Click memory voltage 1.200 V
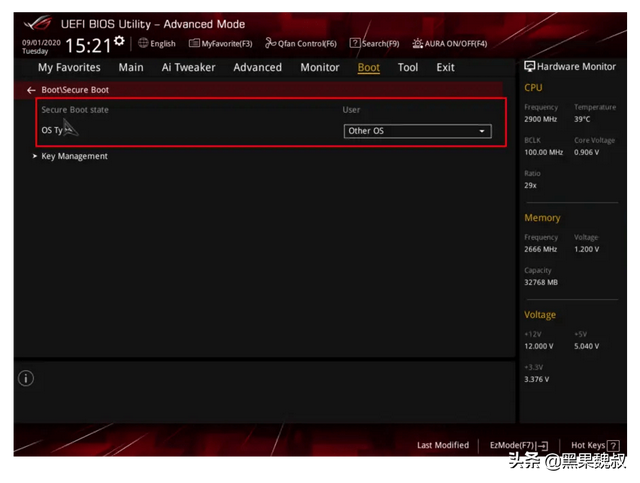 [587, 249]
